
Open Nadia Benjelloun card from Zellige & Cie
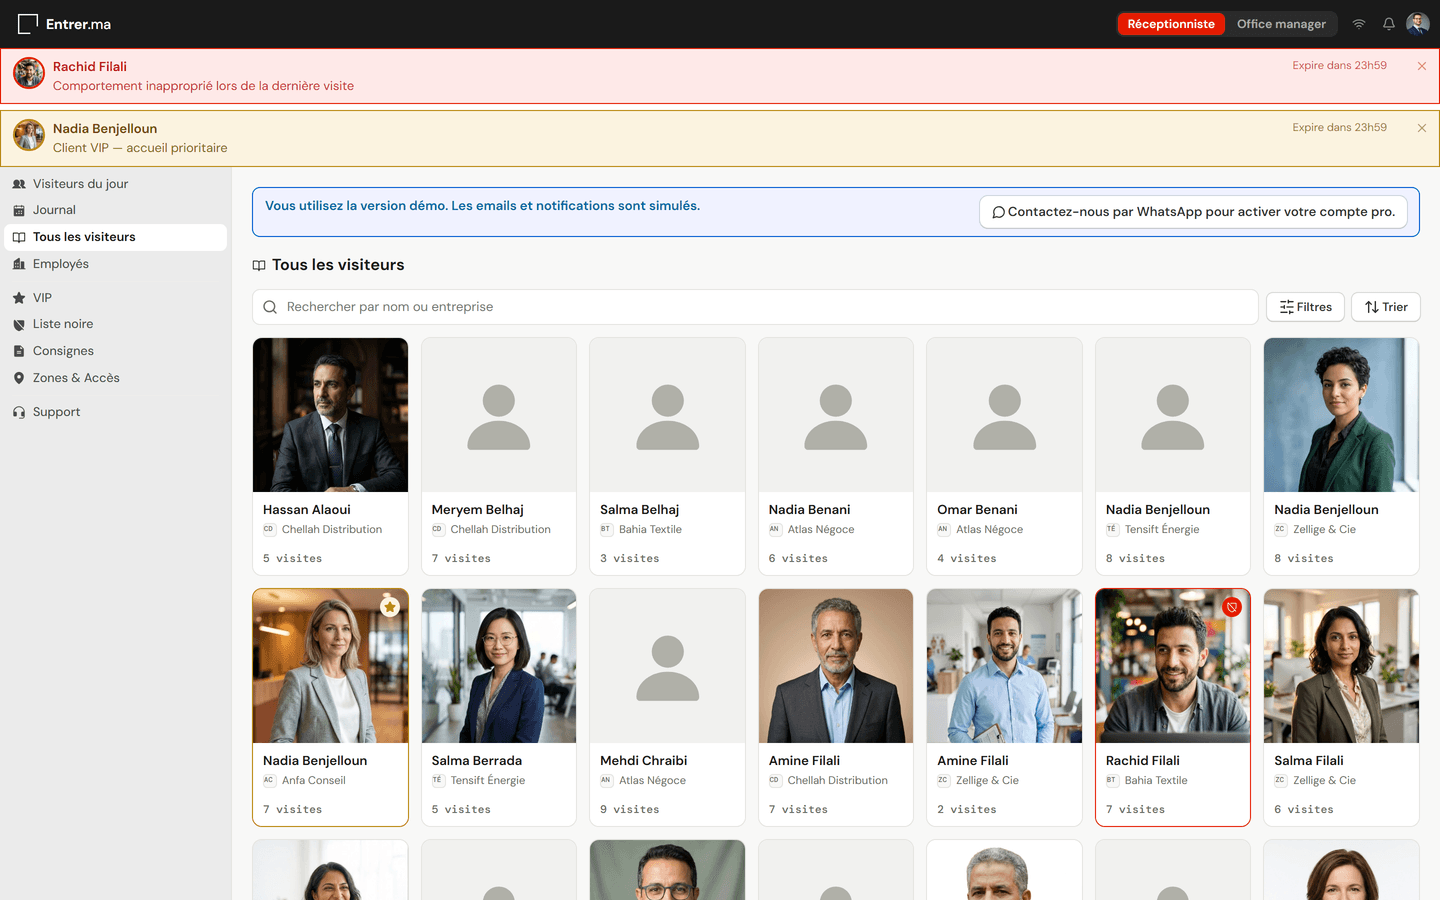point(1342,456)
